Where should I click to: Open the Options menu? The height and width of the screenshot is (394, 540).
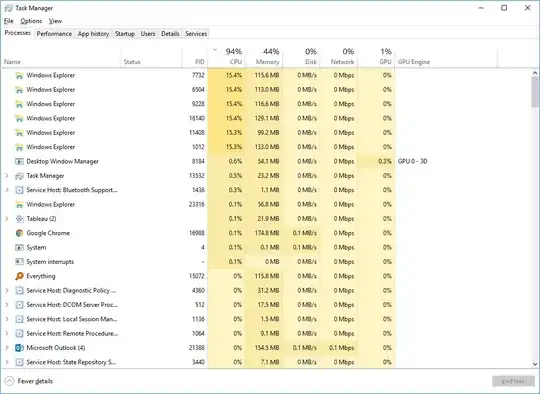31,21
